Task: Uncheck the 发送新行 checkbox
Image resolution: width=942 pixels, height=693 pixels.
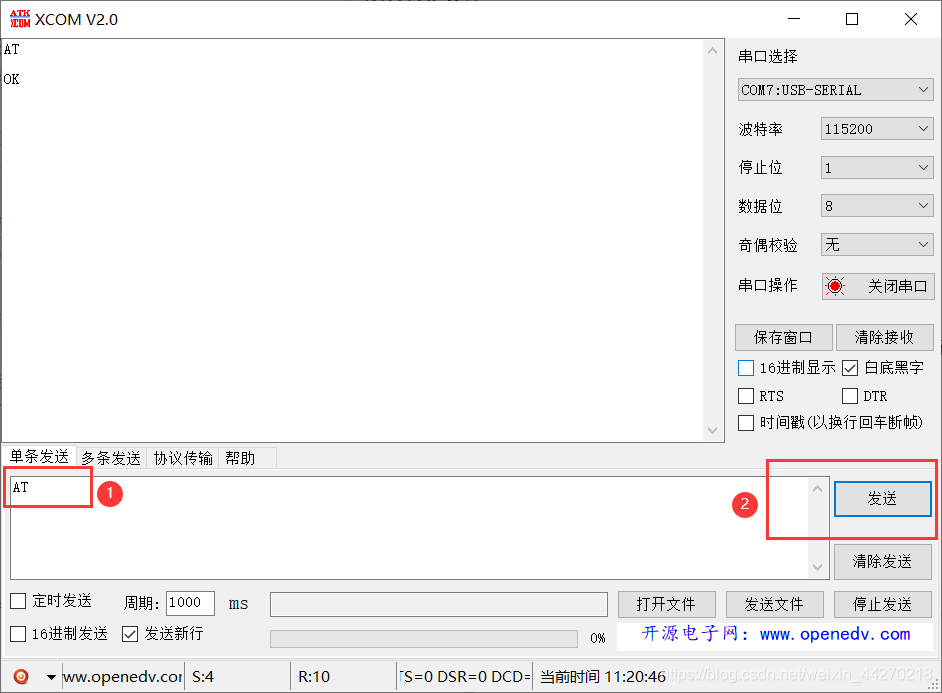Action: tap(130, 634)
